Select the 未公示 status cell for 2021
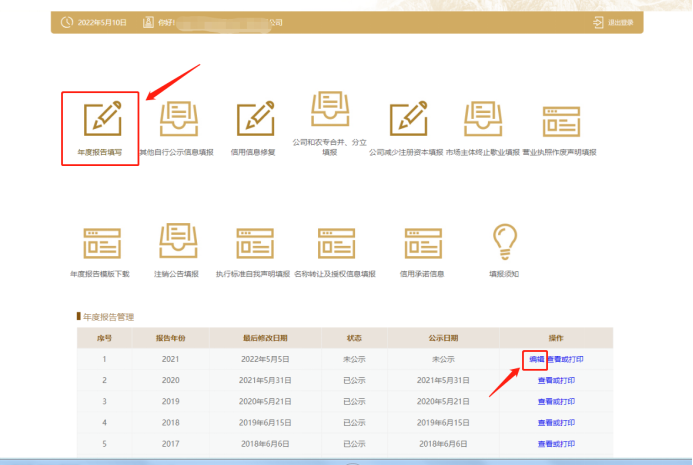 (354, 359)
